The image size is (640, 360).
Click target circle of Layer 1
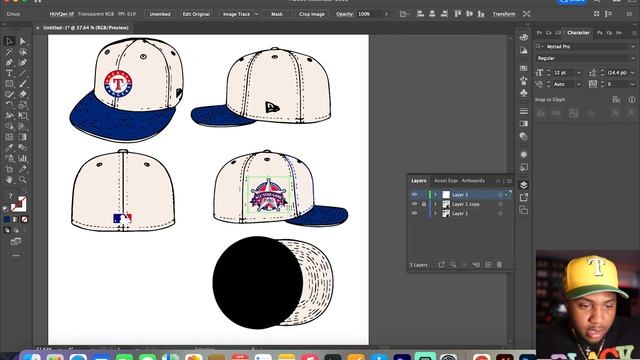(x=500, y=213)
